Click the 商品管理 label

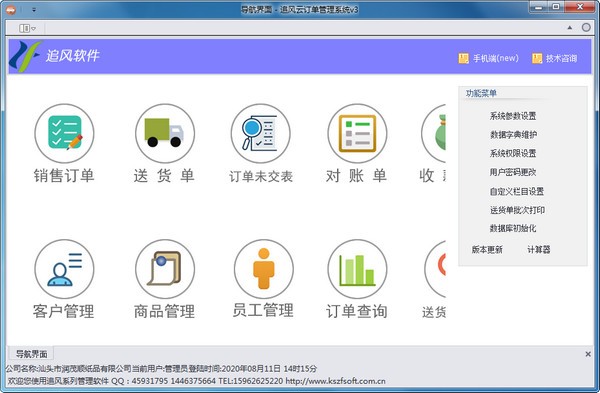(x=164, y=311)
